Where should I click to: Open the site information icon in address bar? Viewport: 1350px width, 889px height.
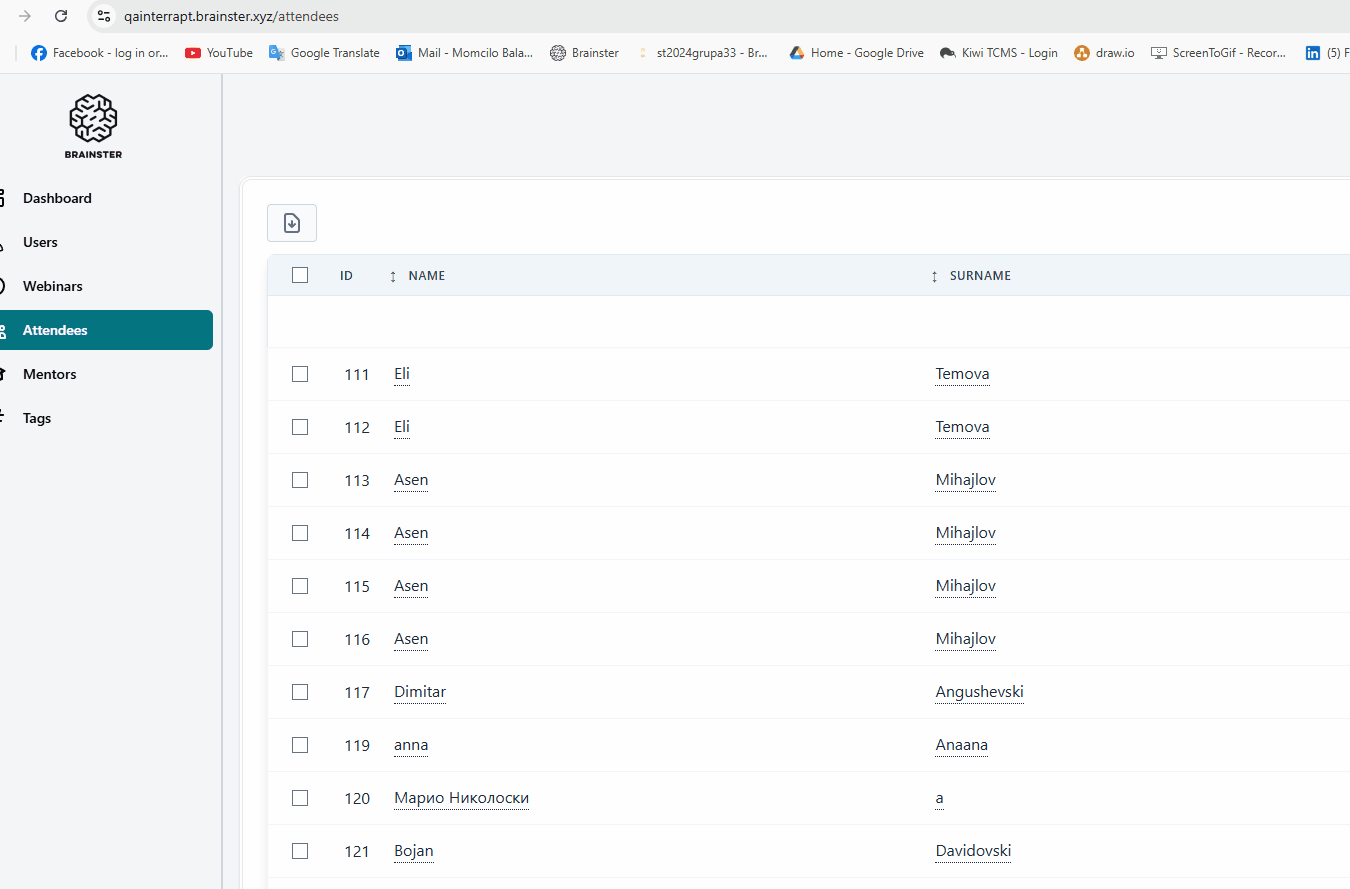pyautogui.click(x=104, y=16)
